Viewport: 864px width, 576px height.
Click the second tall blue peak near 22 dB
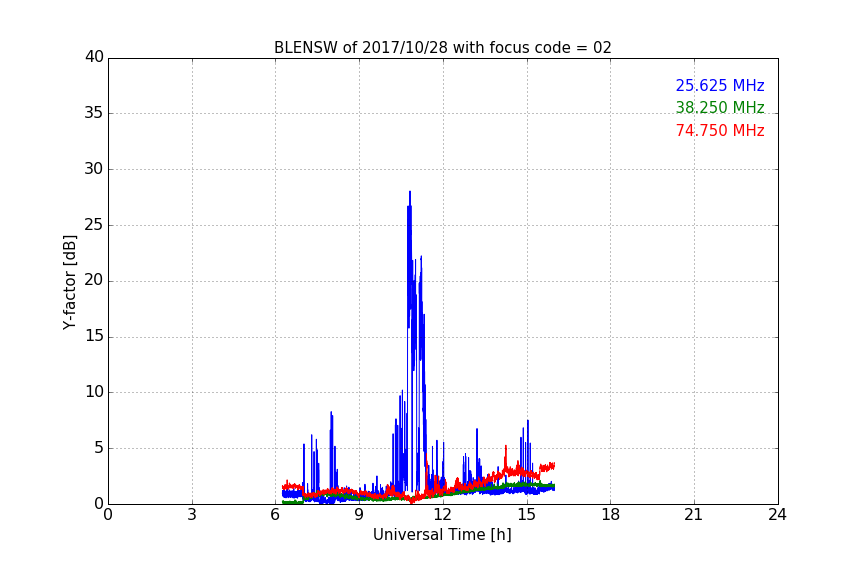click(421, 258)
